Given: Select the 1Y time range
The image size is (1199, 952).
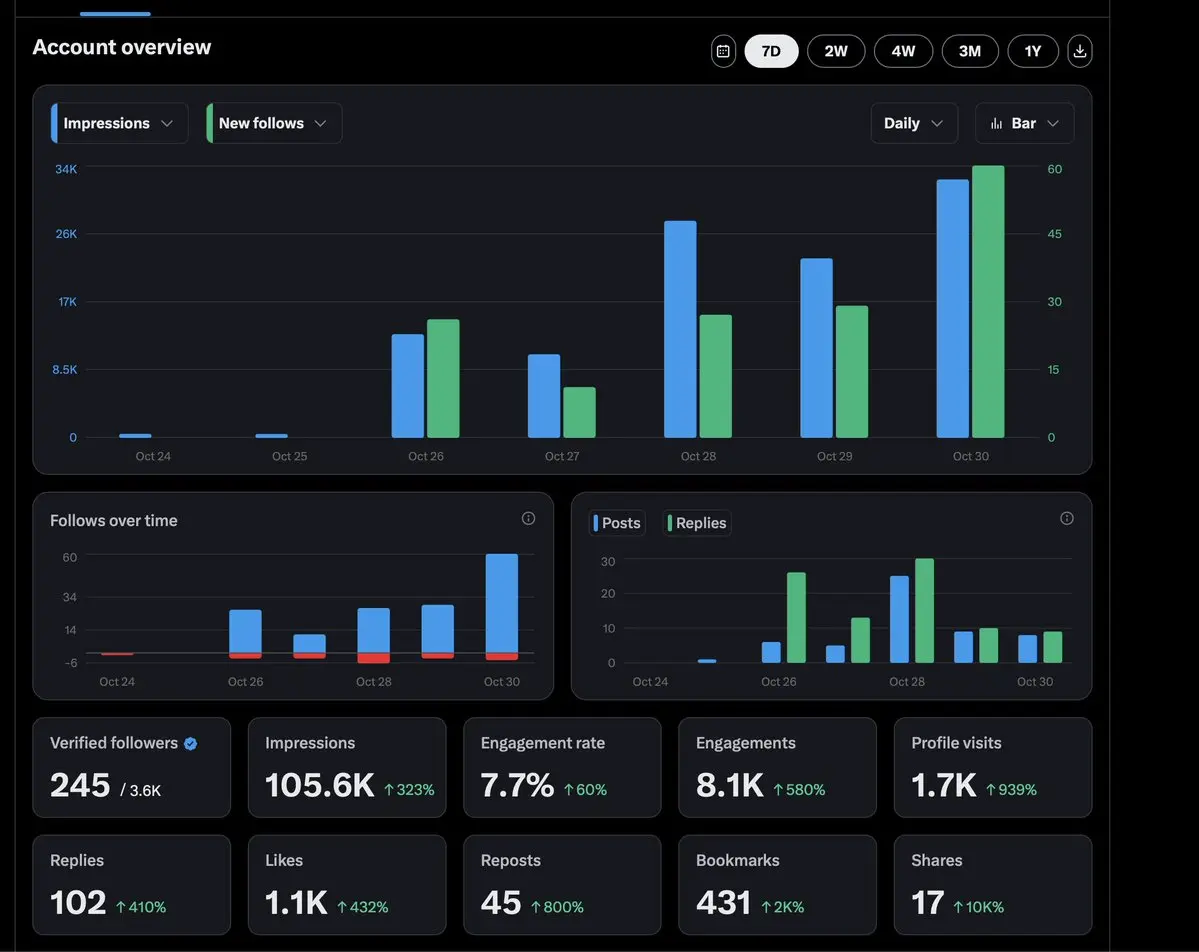Looking at the screenshot, I should click(x=1033, y=51).
